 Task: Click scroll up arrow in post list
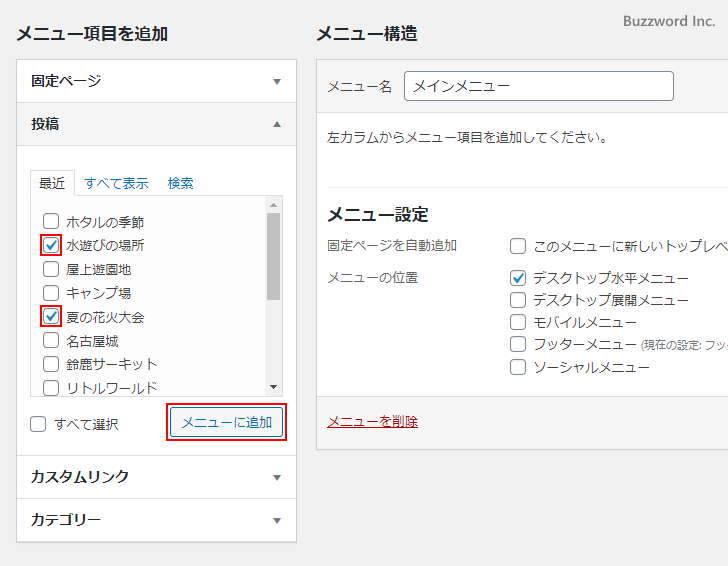pyautogui.click(x=273, y=205)
